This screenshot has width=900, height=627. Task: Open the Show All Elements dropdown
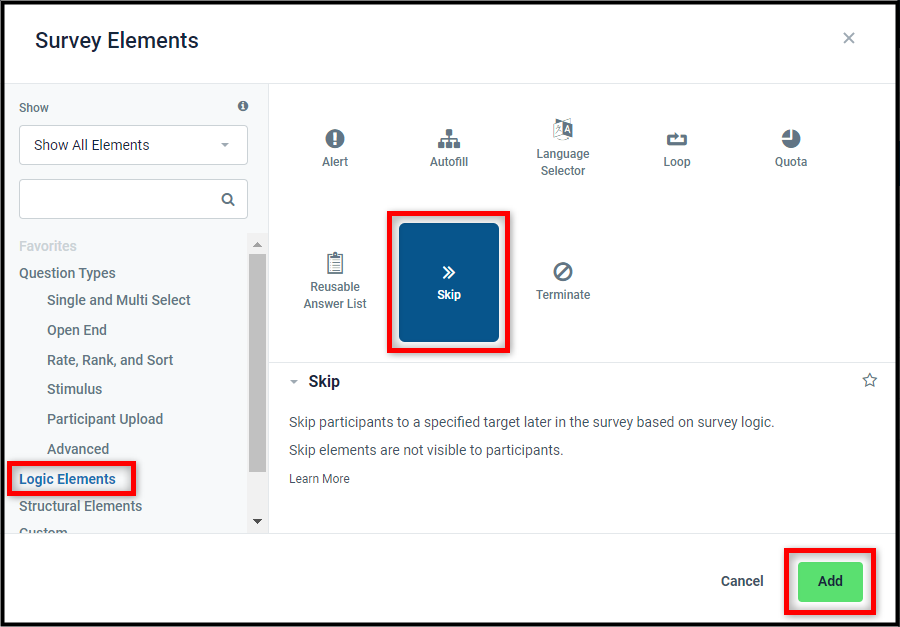click(133, 145)
